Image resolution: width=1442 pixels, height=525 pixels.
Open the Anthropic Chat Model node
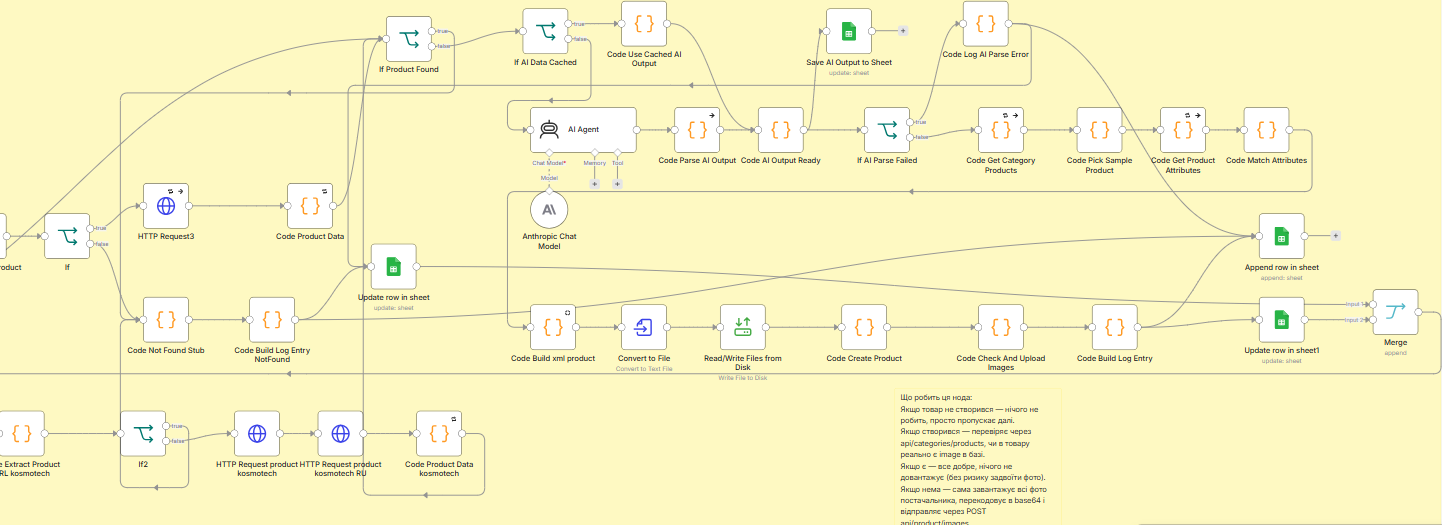[549, 209]
